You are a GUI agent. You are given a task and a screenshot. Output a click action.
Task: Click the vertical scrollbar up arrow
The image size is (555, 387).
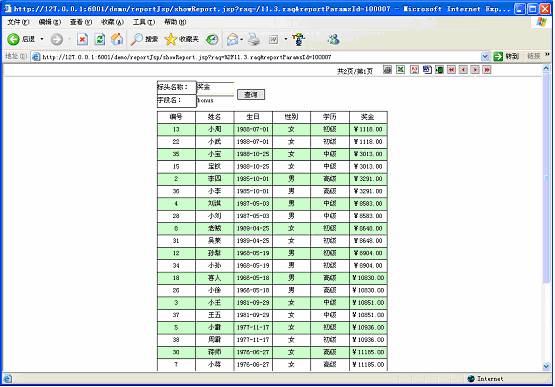click(546, 69)
